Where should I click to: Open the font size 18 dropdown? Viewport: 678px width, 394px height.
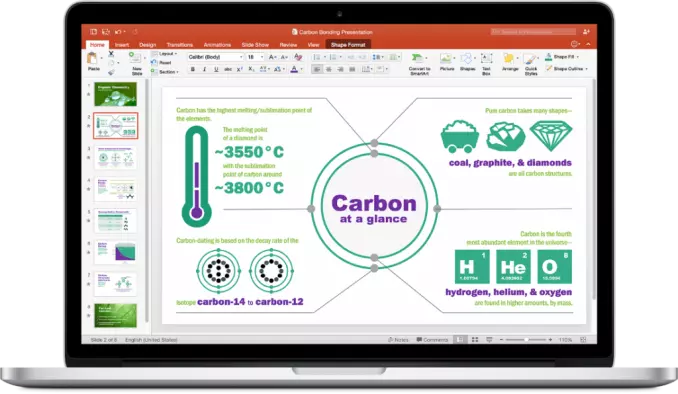click(255, 57)
